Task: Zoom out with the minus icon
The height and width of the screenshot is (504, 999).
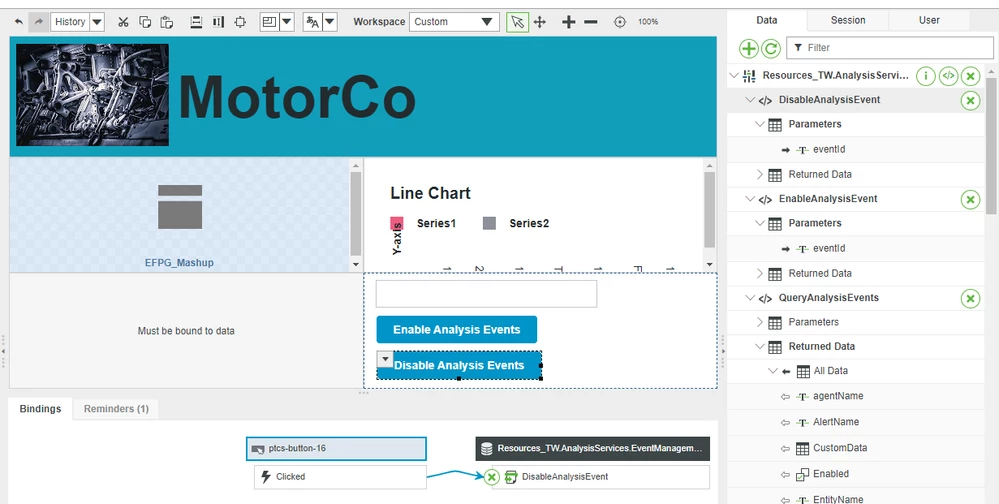Action: [591, 22]
